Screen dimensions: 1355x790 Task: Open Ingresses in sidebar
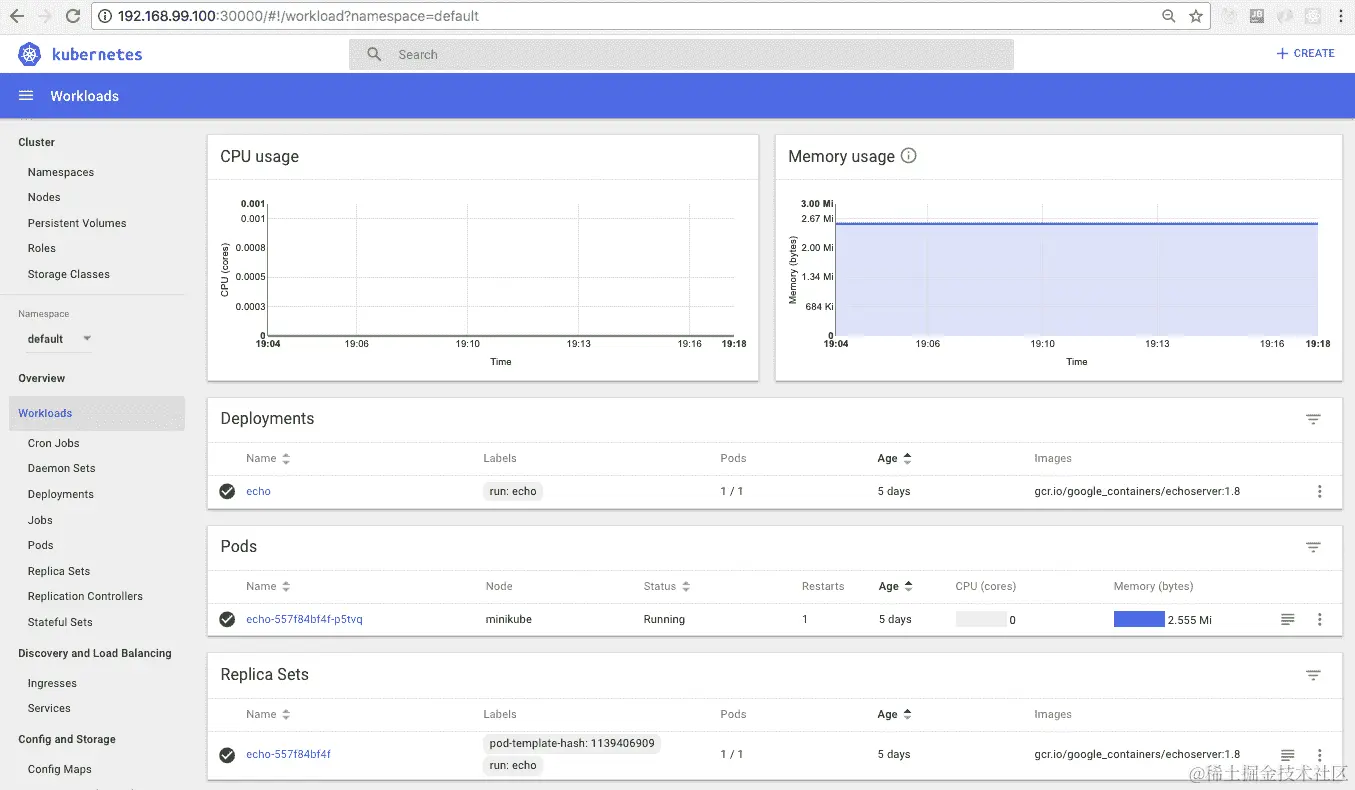click(52, 683)
